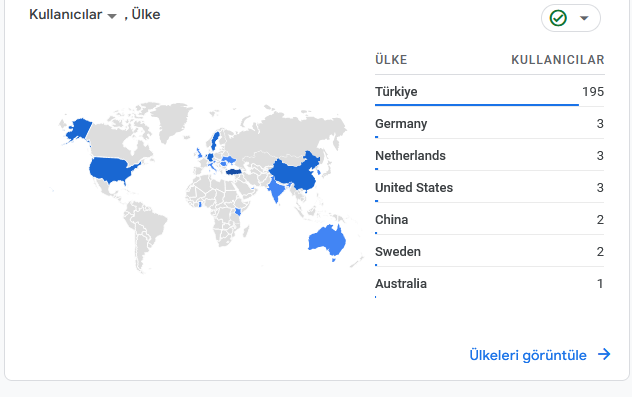Select the Türkiye row in table
Screen dimensions: 632x397
490,91
